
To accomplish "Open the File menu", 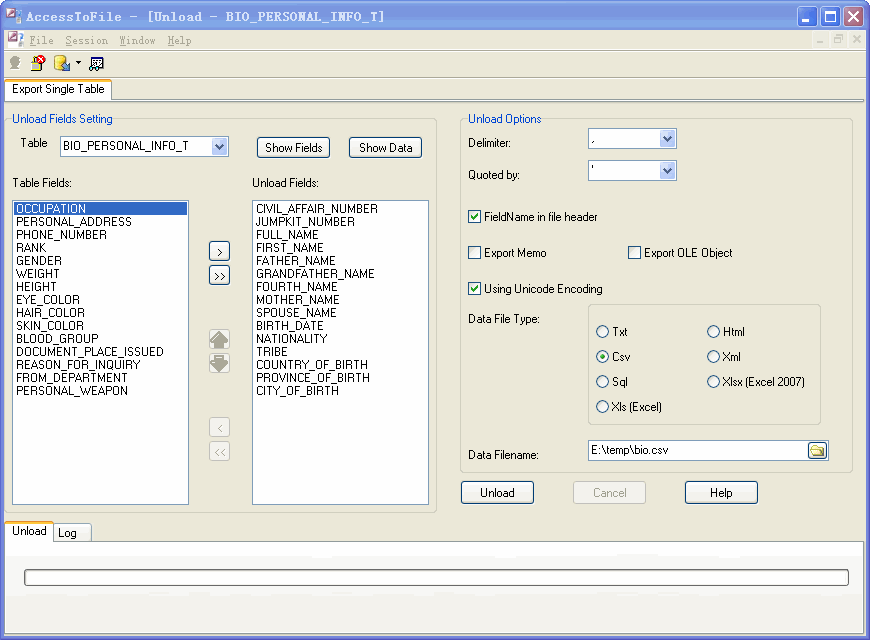I will pyautogui.click(x=42, y=41).
